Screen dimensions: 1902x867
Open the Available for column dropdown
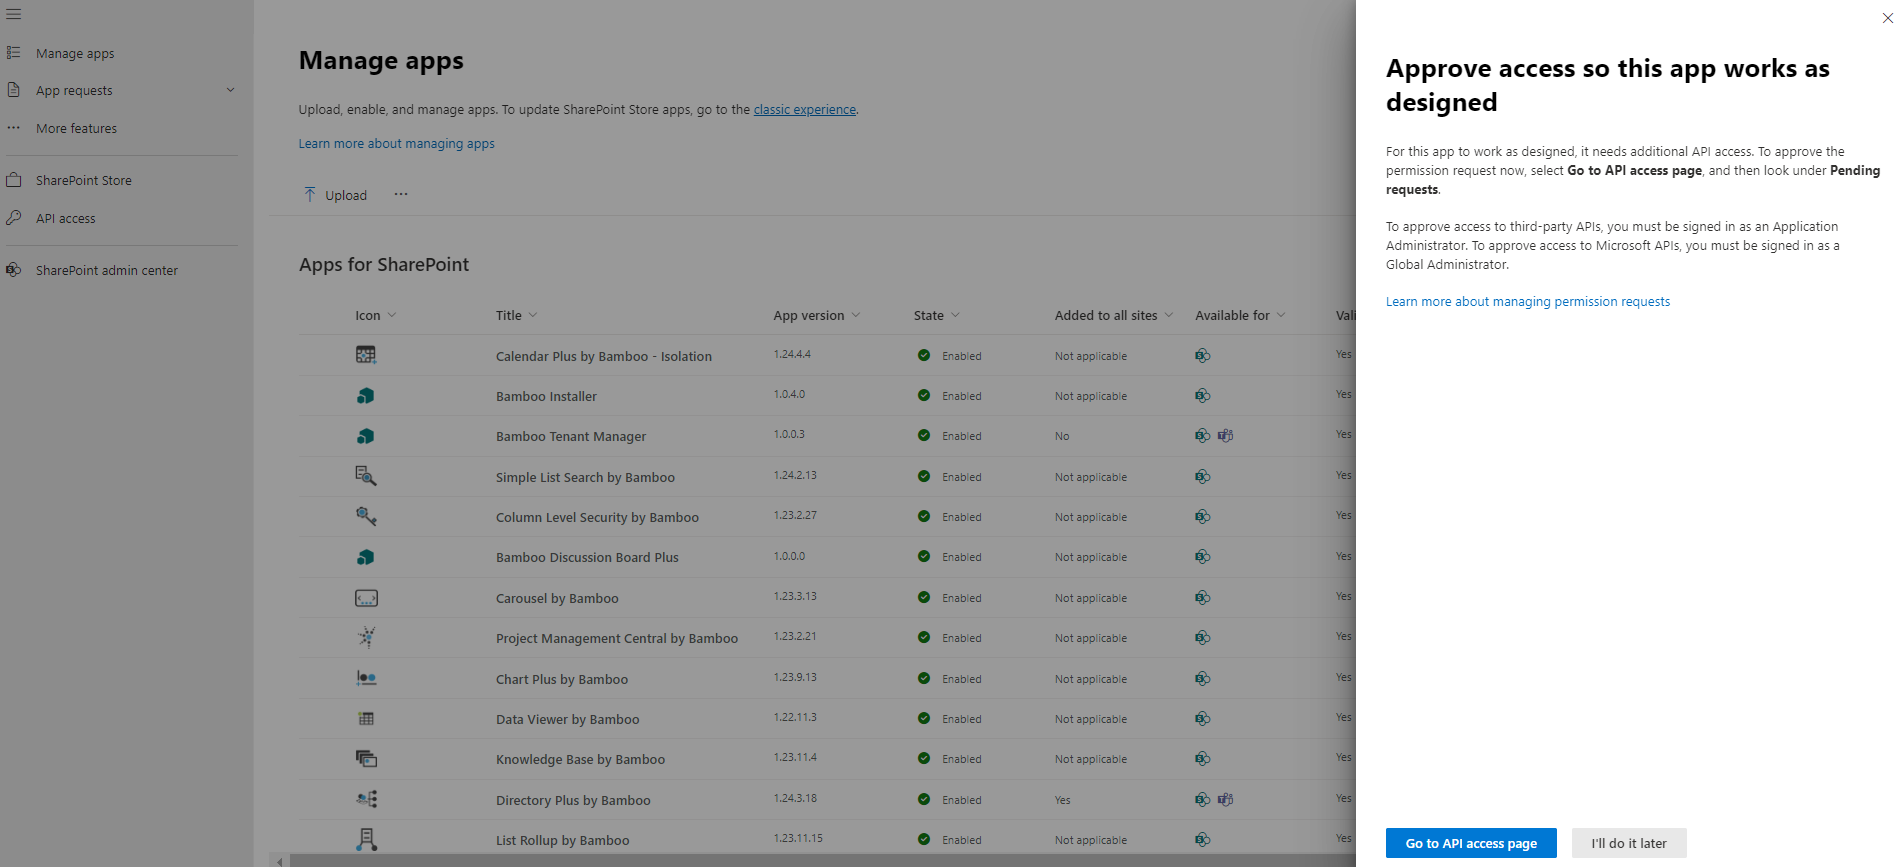pos(1281,315)
